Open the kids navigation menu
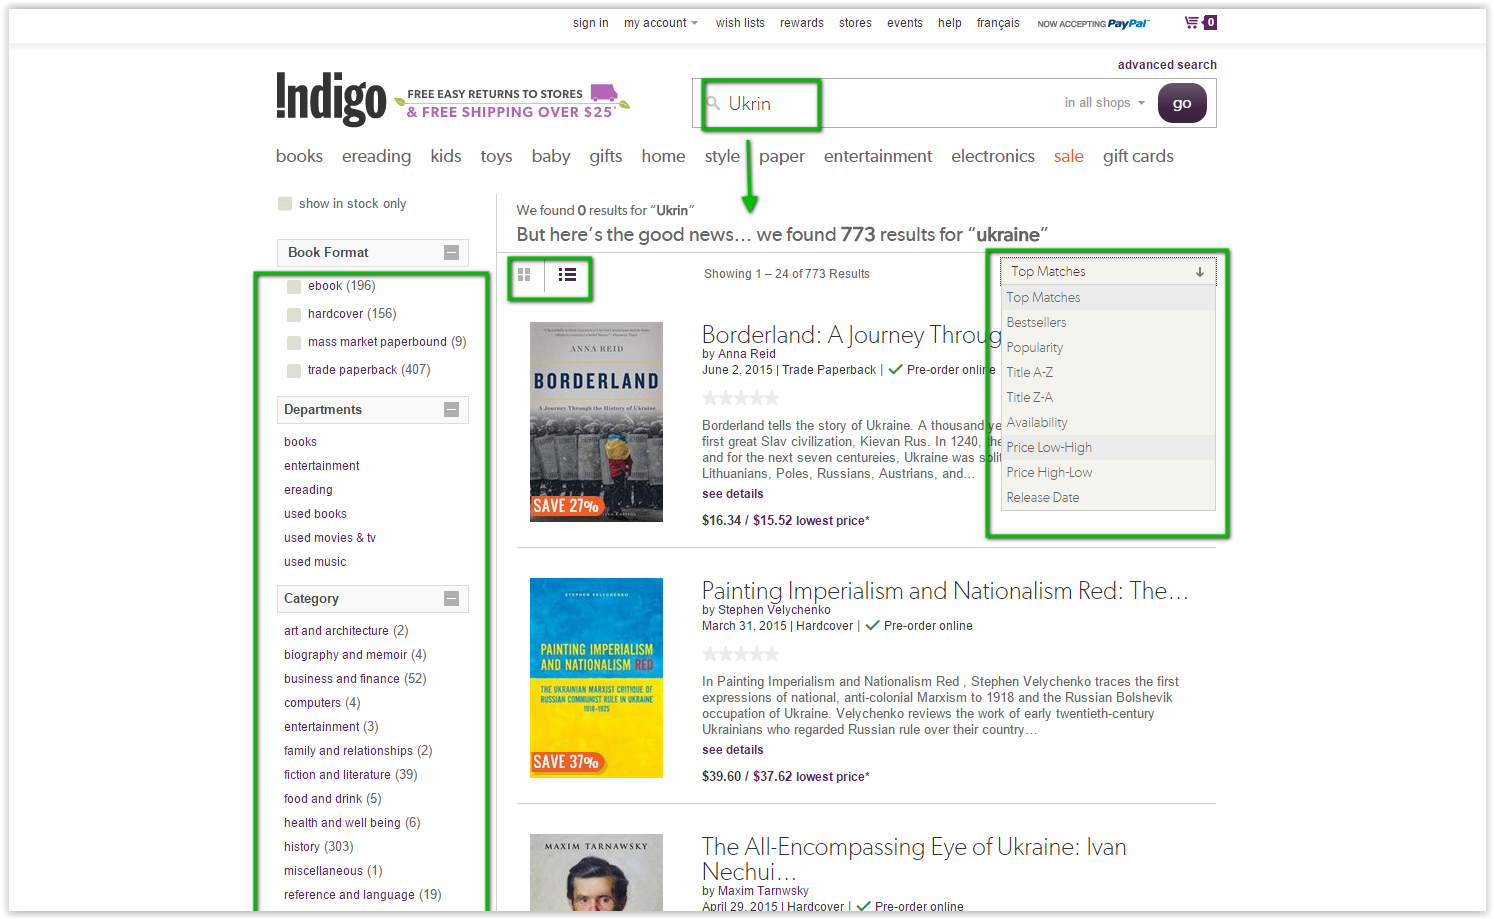Image resolution: width=1494 pixels, height=919 pixels. pos(446,157)
